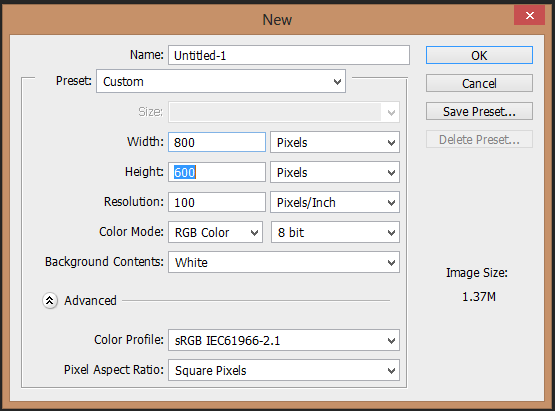Viewport: 555px width, 411px height.
Task: Open the Pixels/Inch resolution units dropdown
Action: coord(335,202)
